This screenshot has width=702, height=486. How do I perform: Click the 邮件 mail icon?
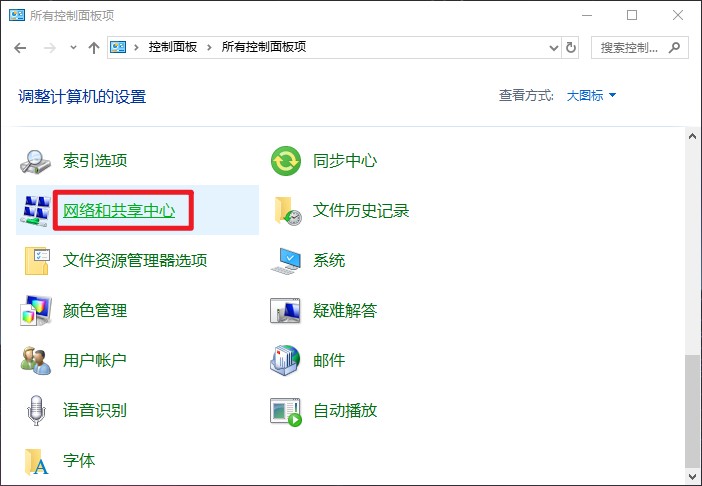pos(285,360)
